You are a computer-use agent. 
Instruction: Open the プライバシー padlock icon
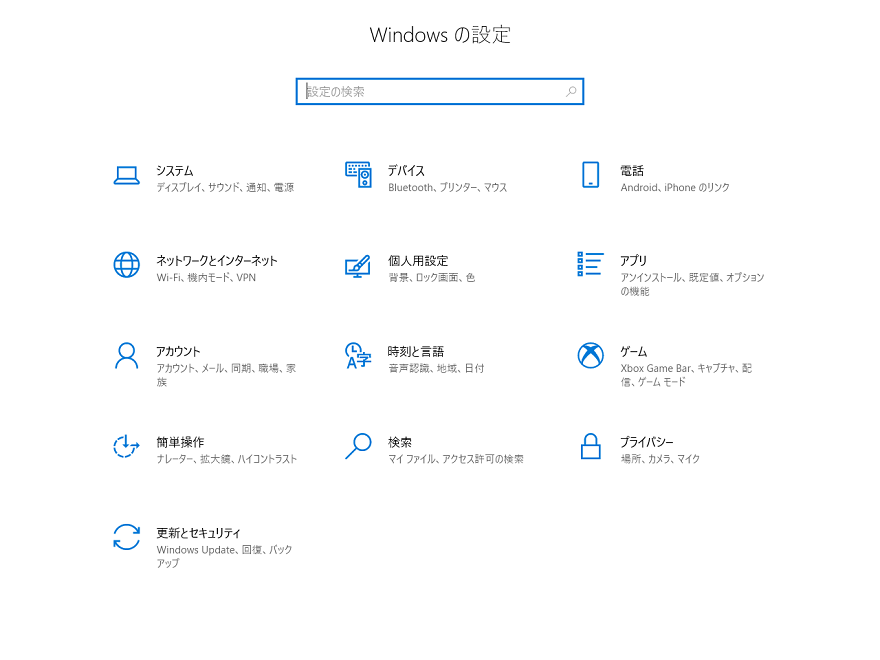click(x=590, y=446)
